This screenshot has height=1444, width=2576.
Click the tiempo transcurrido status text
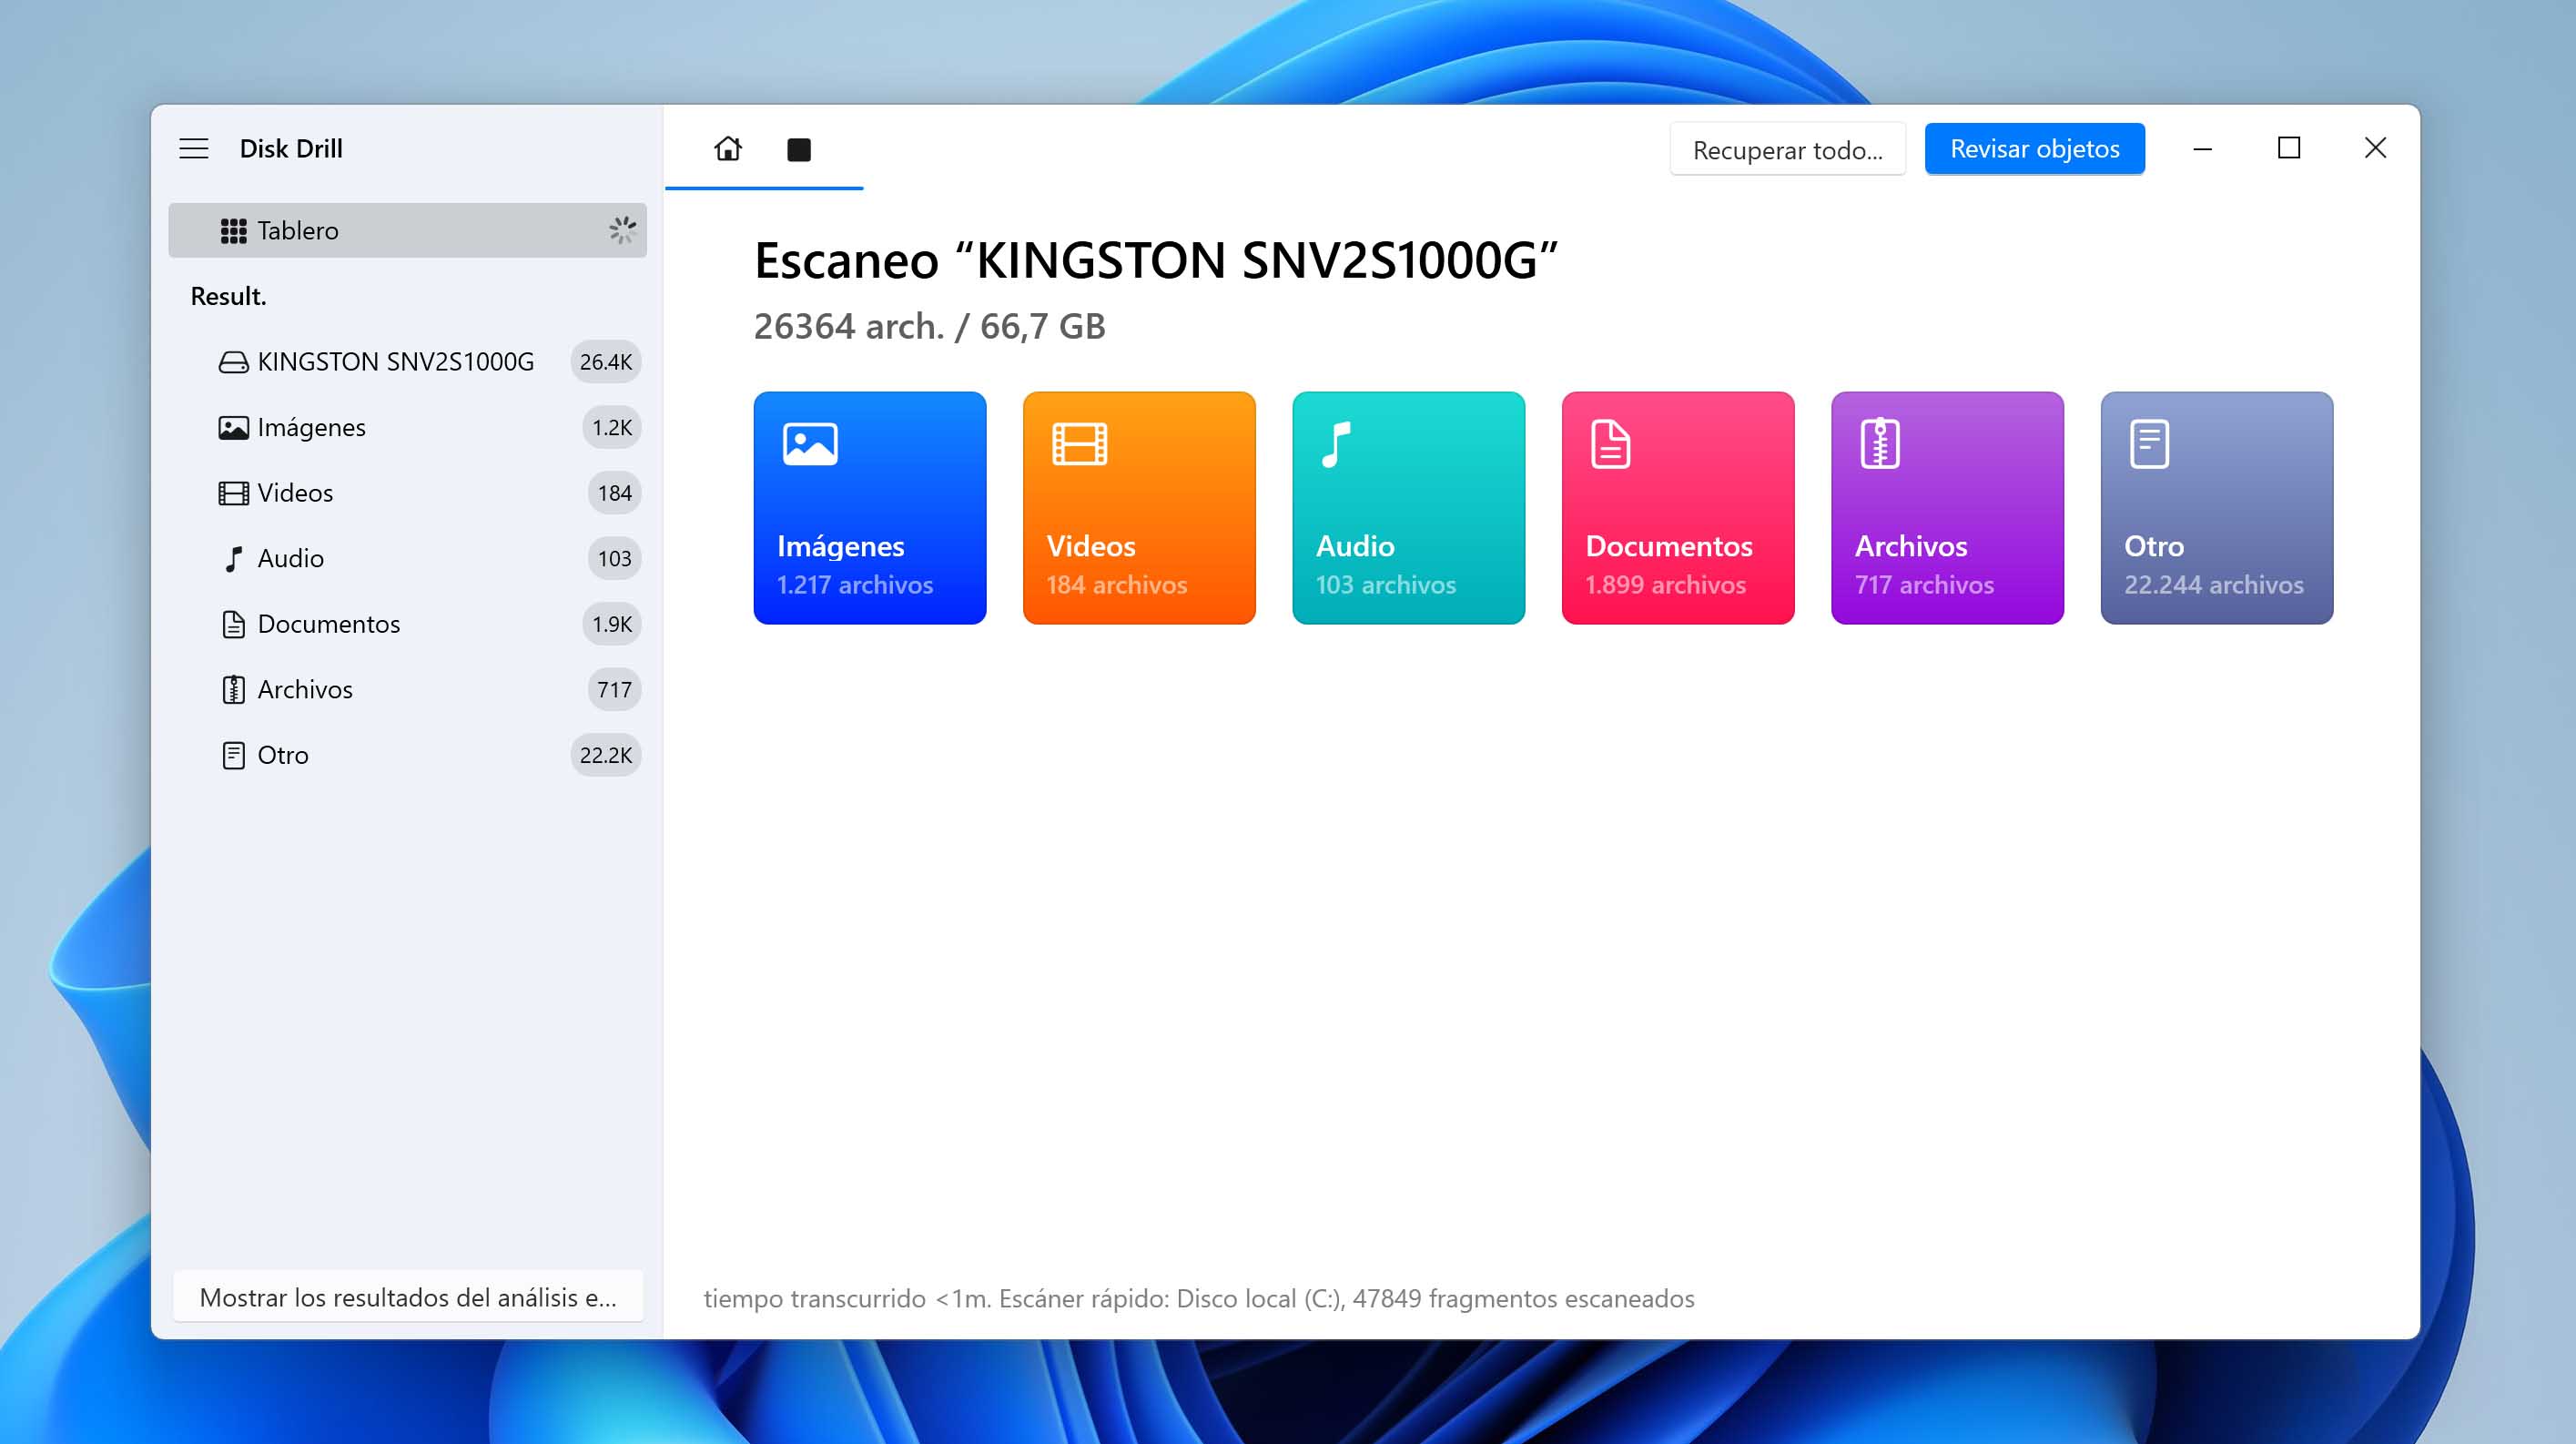pos(1199,1298)
